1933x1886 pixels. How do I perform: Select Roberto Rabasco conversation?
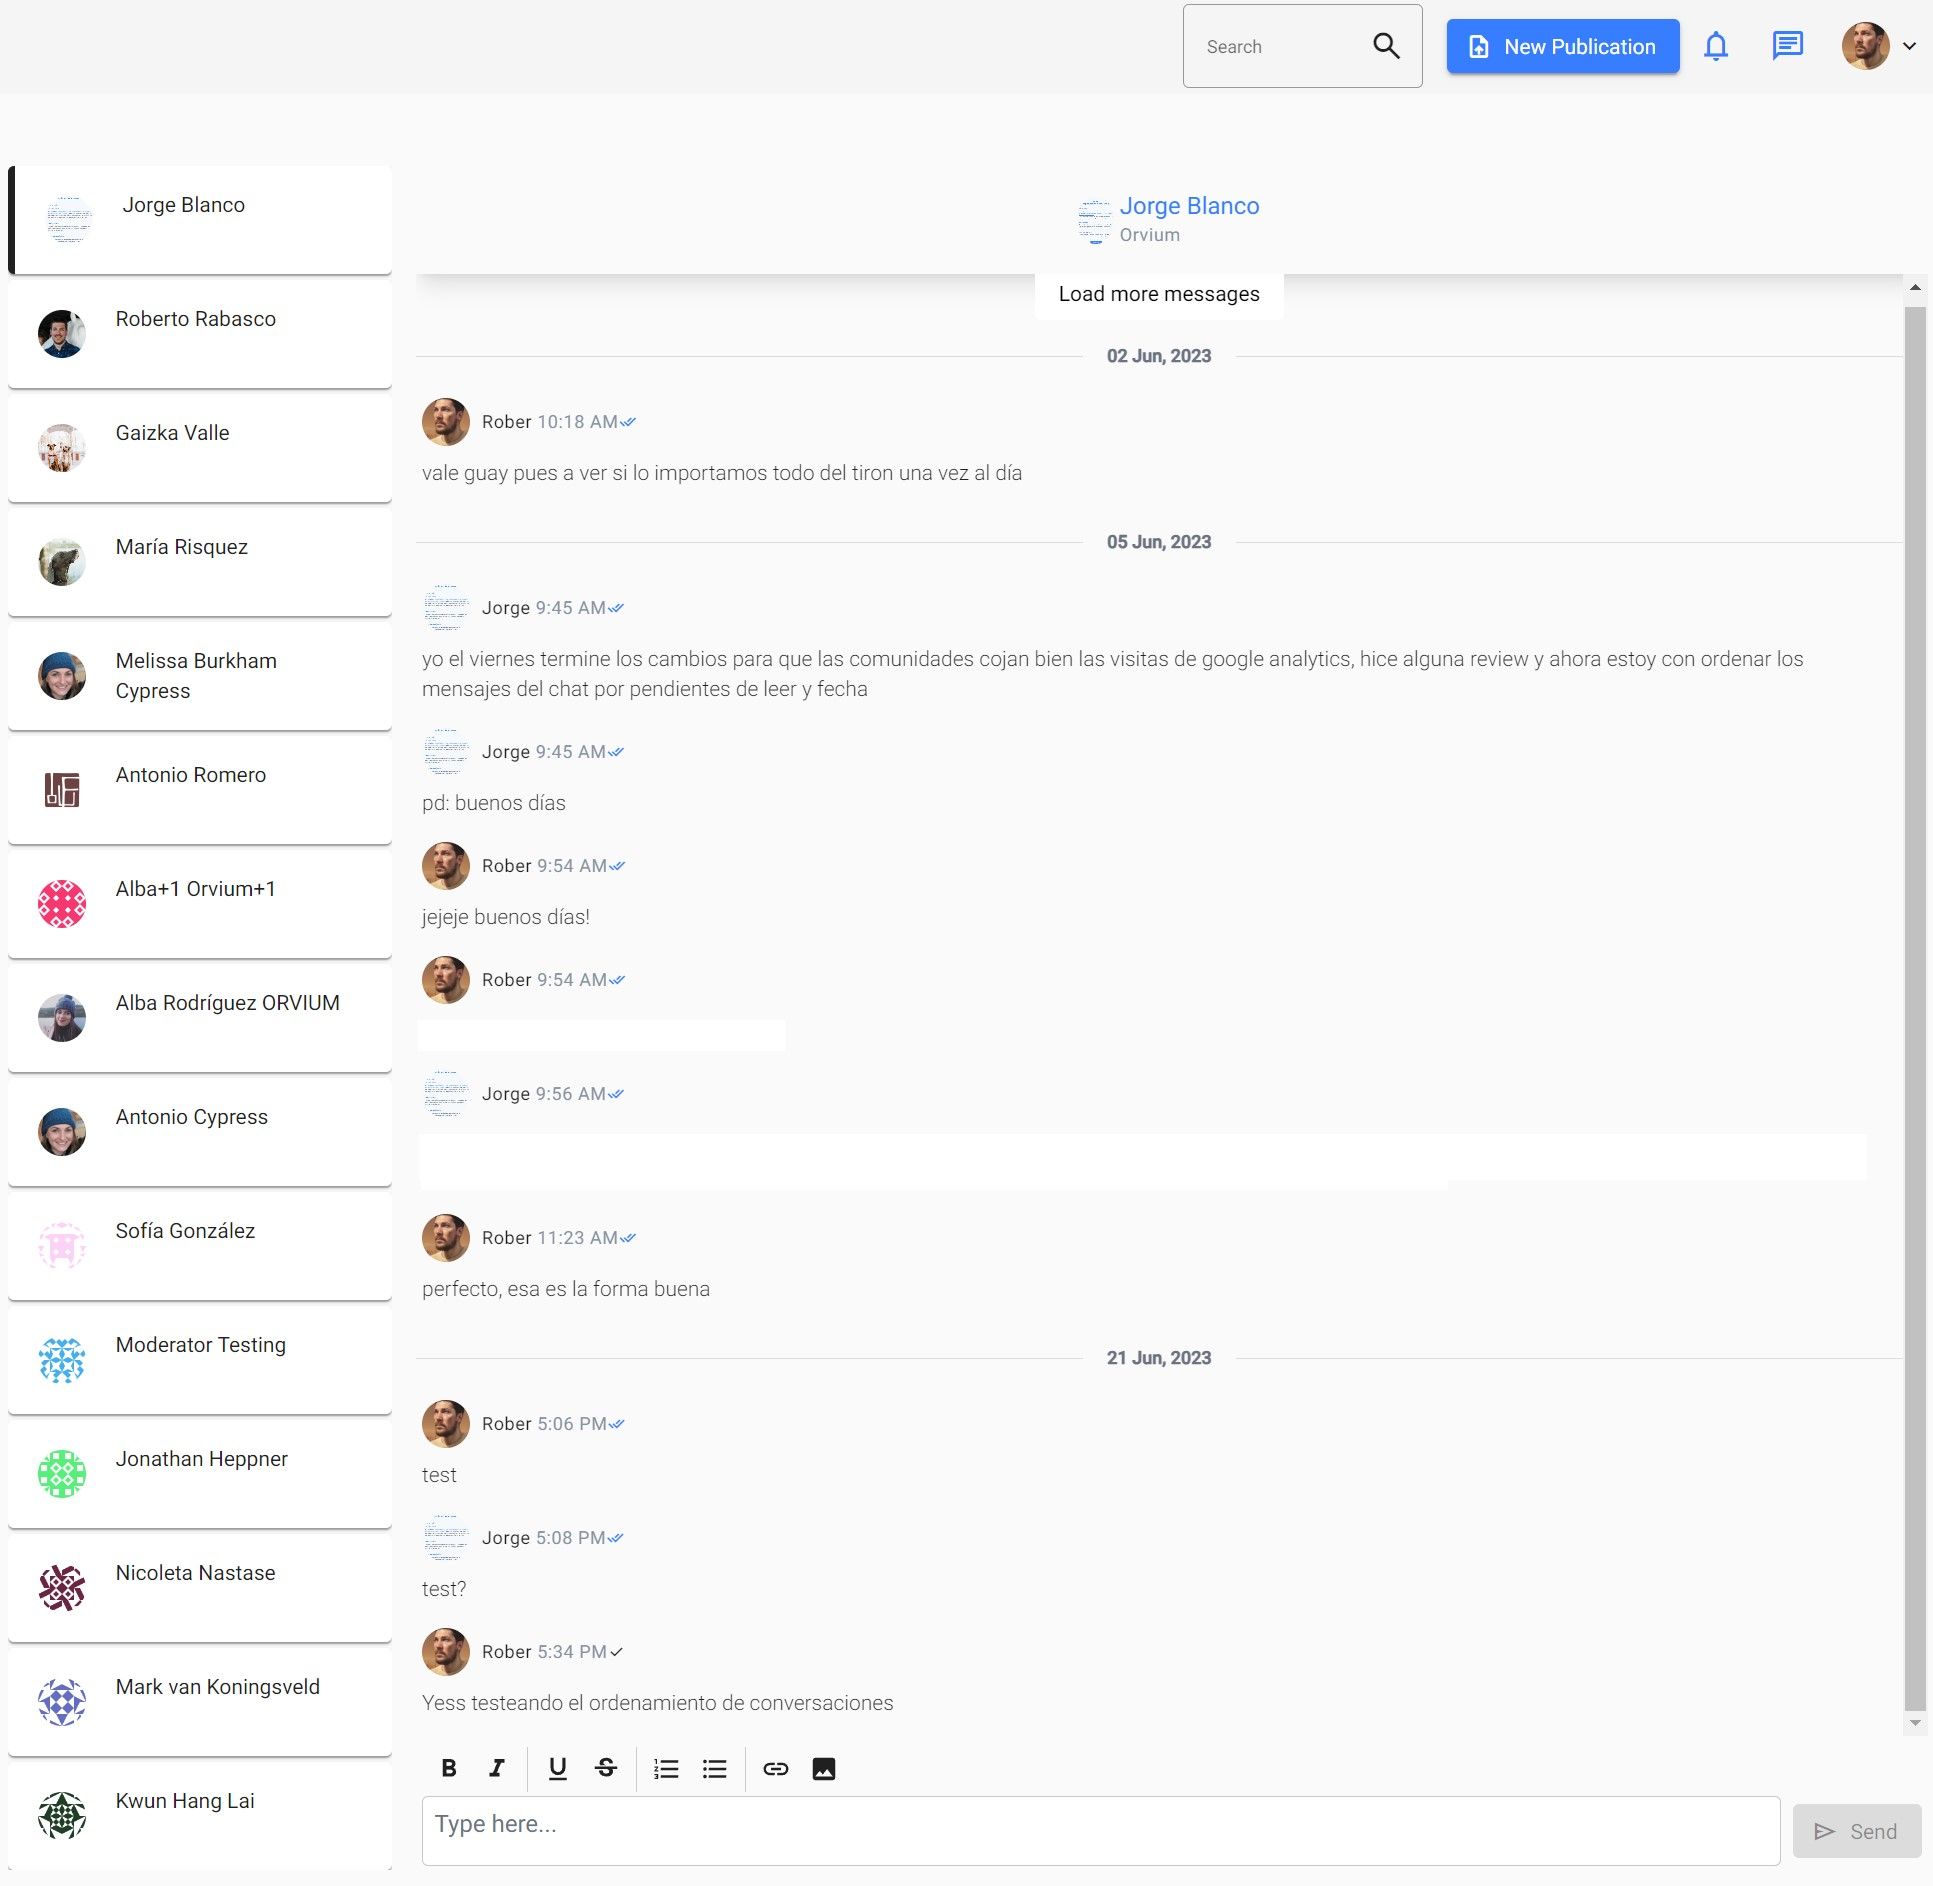pos(200,334)
